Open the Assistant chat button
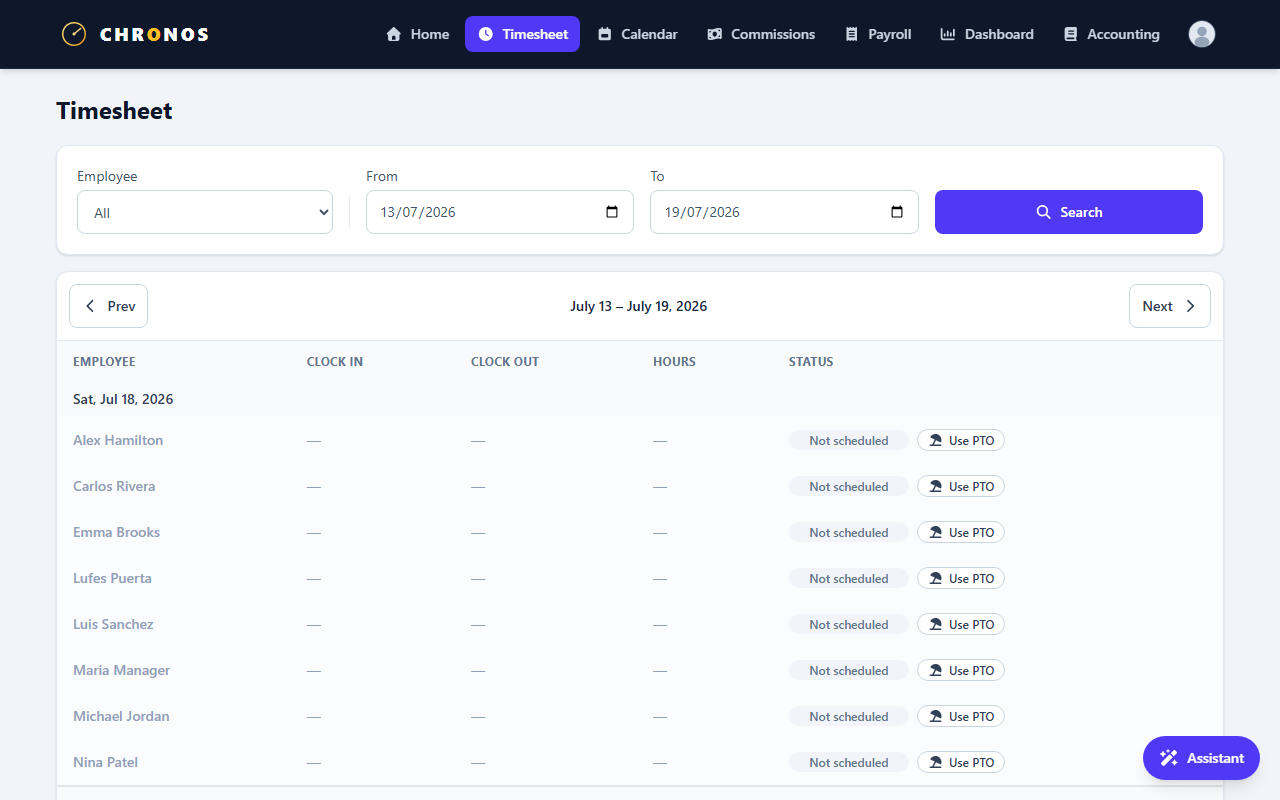The image size is (1280, 800). pos(1201,758)
